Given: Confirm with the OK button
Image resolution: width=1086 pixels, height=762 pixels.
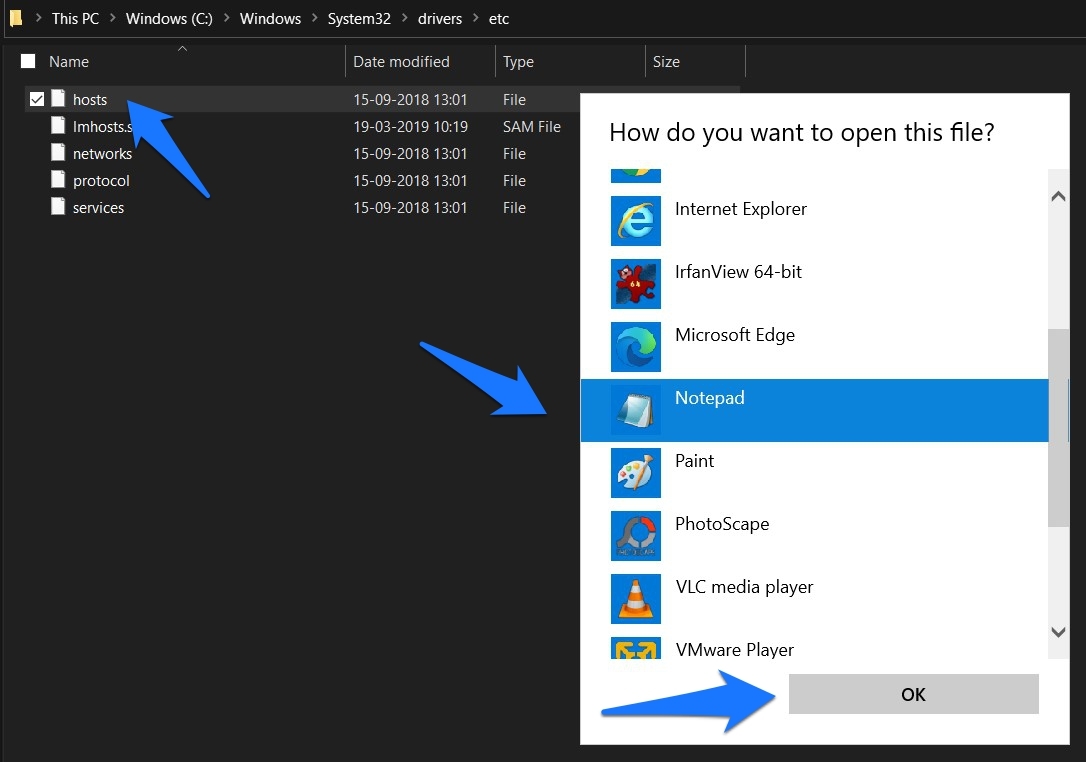Looking at the screenshot, I should pyautogui.click(x=914, y=694).
